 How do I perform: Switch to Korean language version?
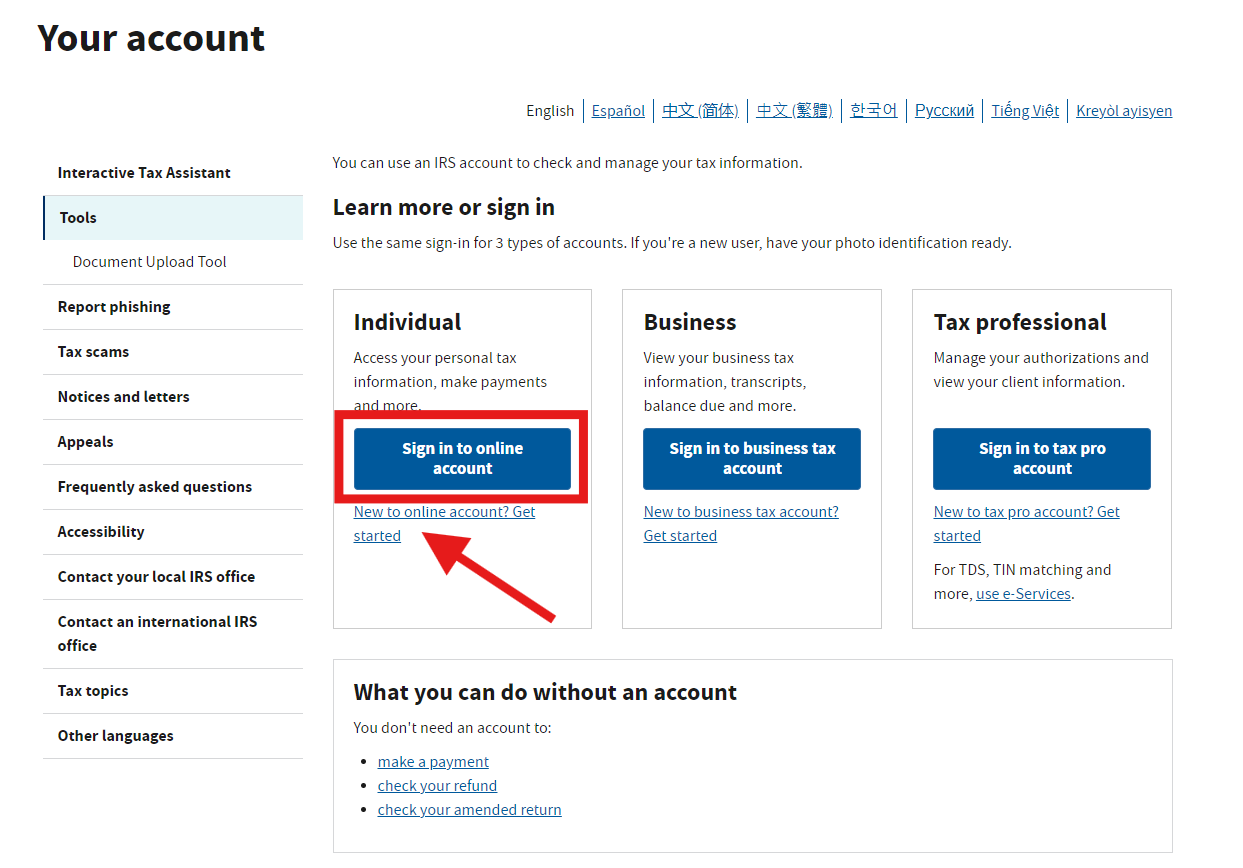pyautogui.click(x=873, y=110)
